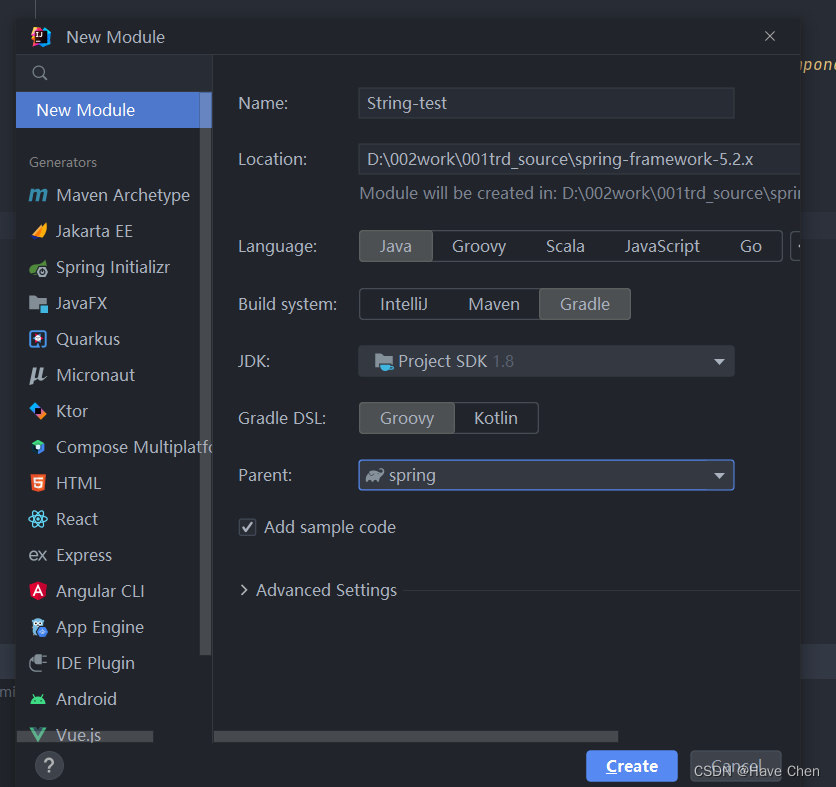836x787 pixels.
Task: Click the Quarkus icon
Action: 38,339
